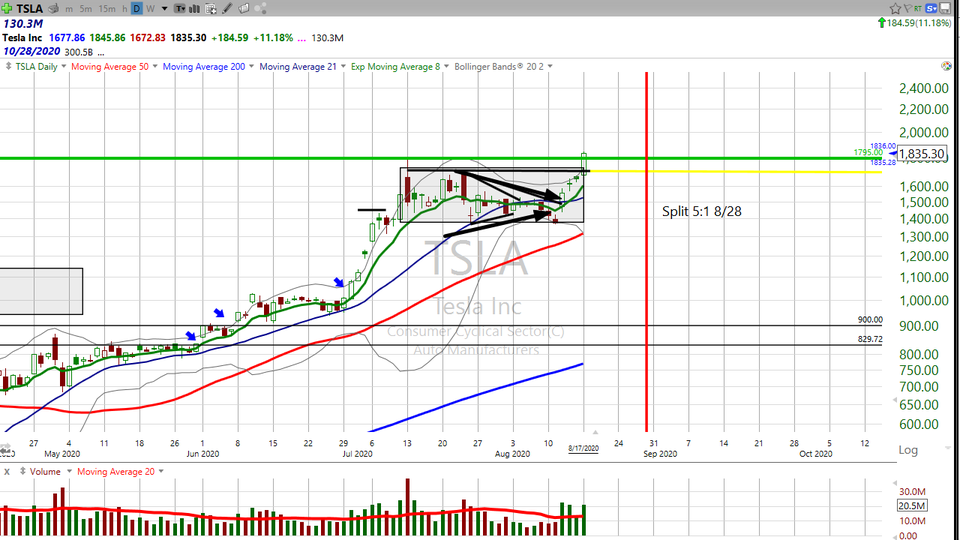Click the star favorite icon
This screenshot has width=960, height=540.
[x=897, y=8]
